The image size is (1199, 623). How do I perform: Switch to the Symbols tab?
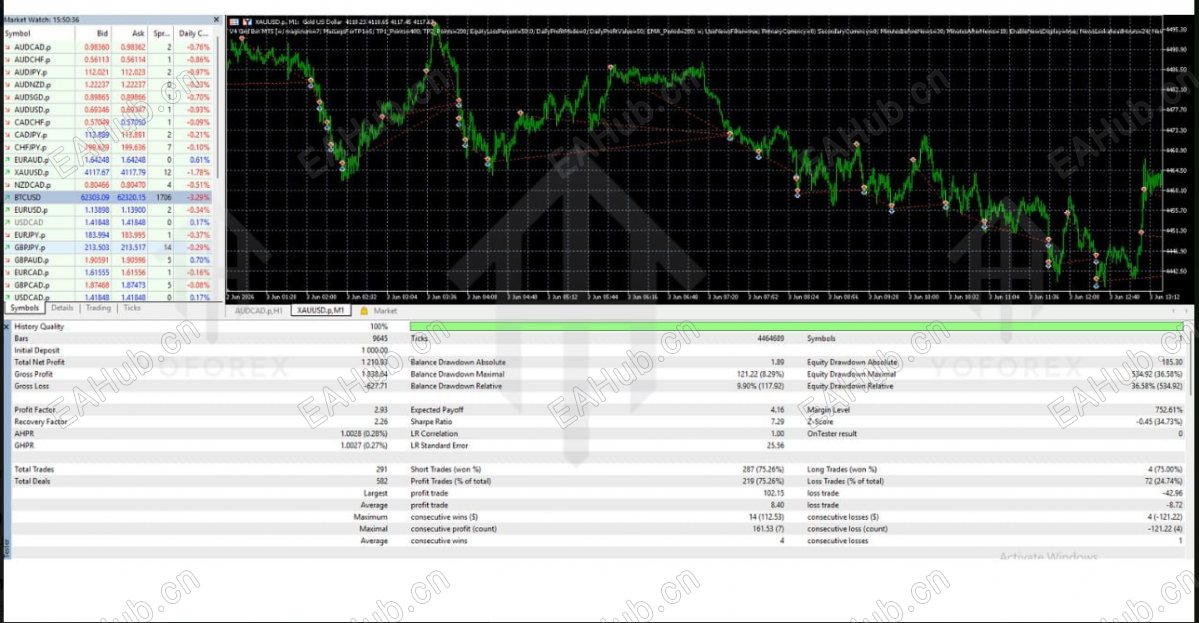24,308
